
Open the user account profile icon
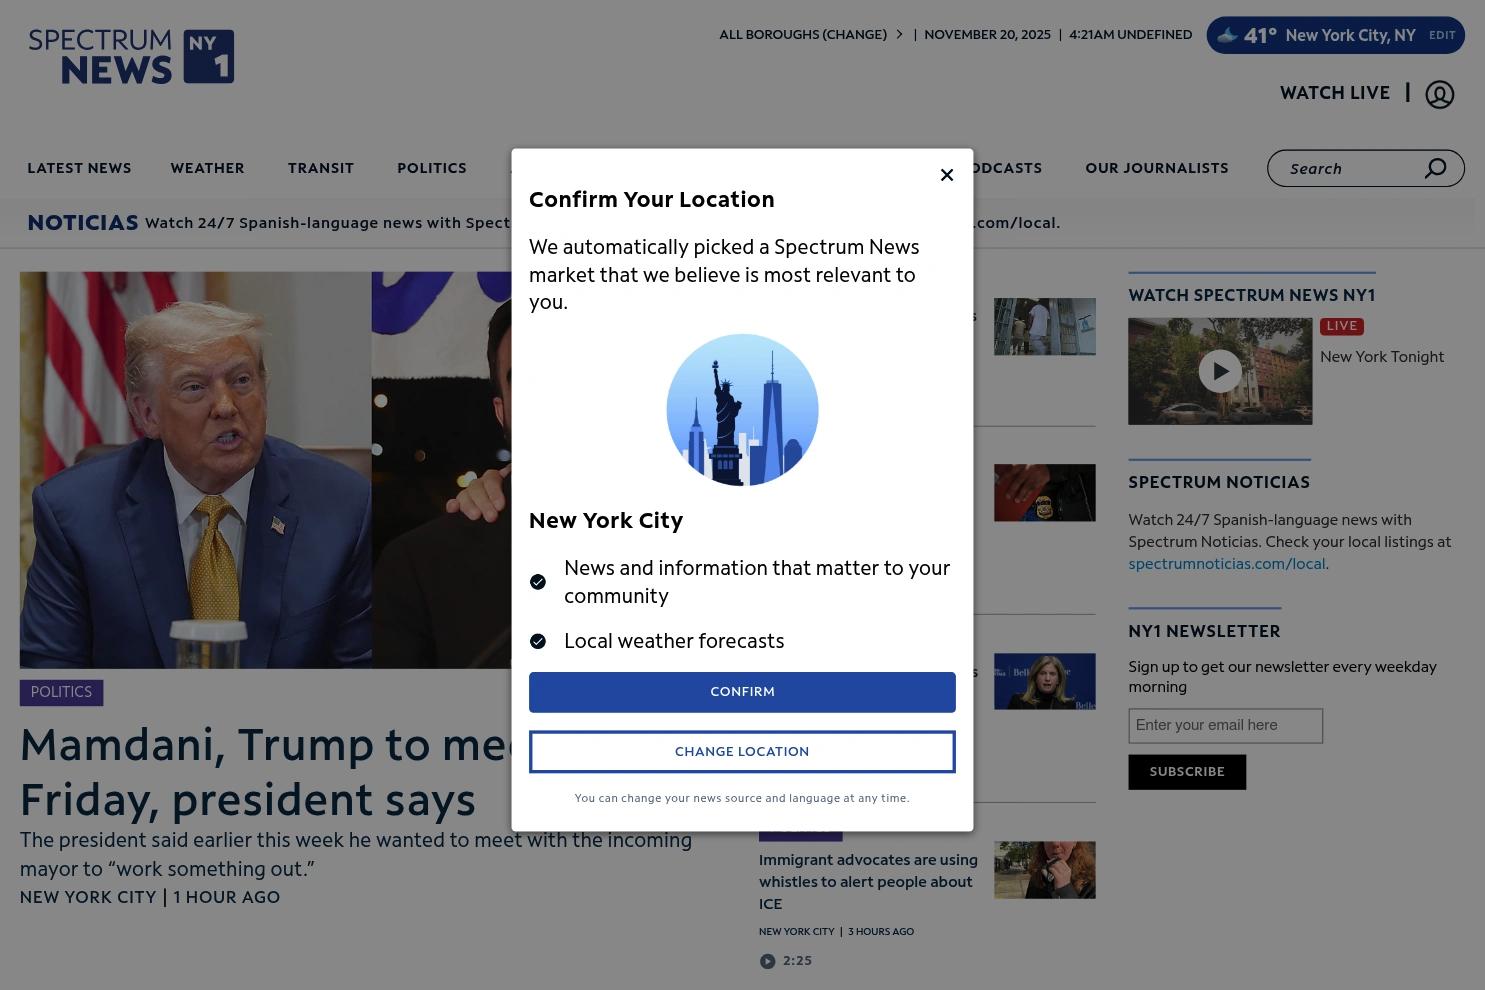1439,94
